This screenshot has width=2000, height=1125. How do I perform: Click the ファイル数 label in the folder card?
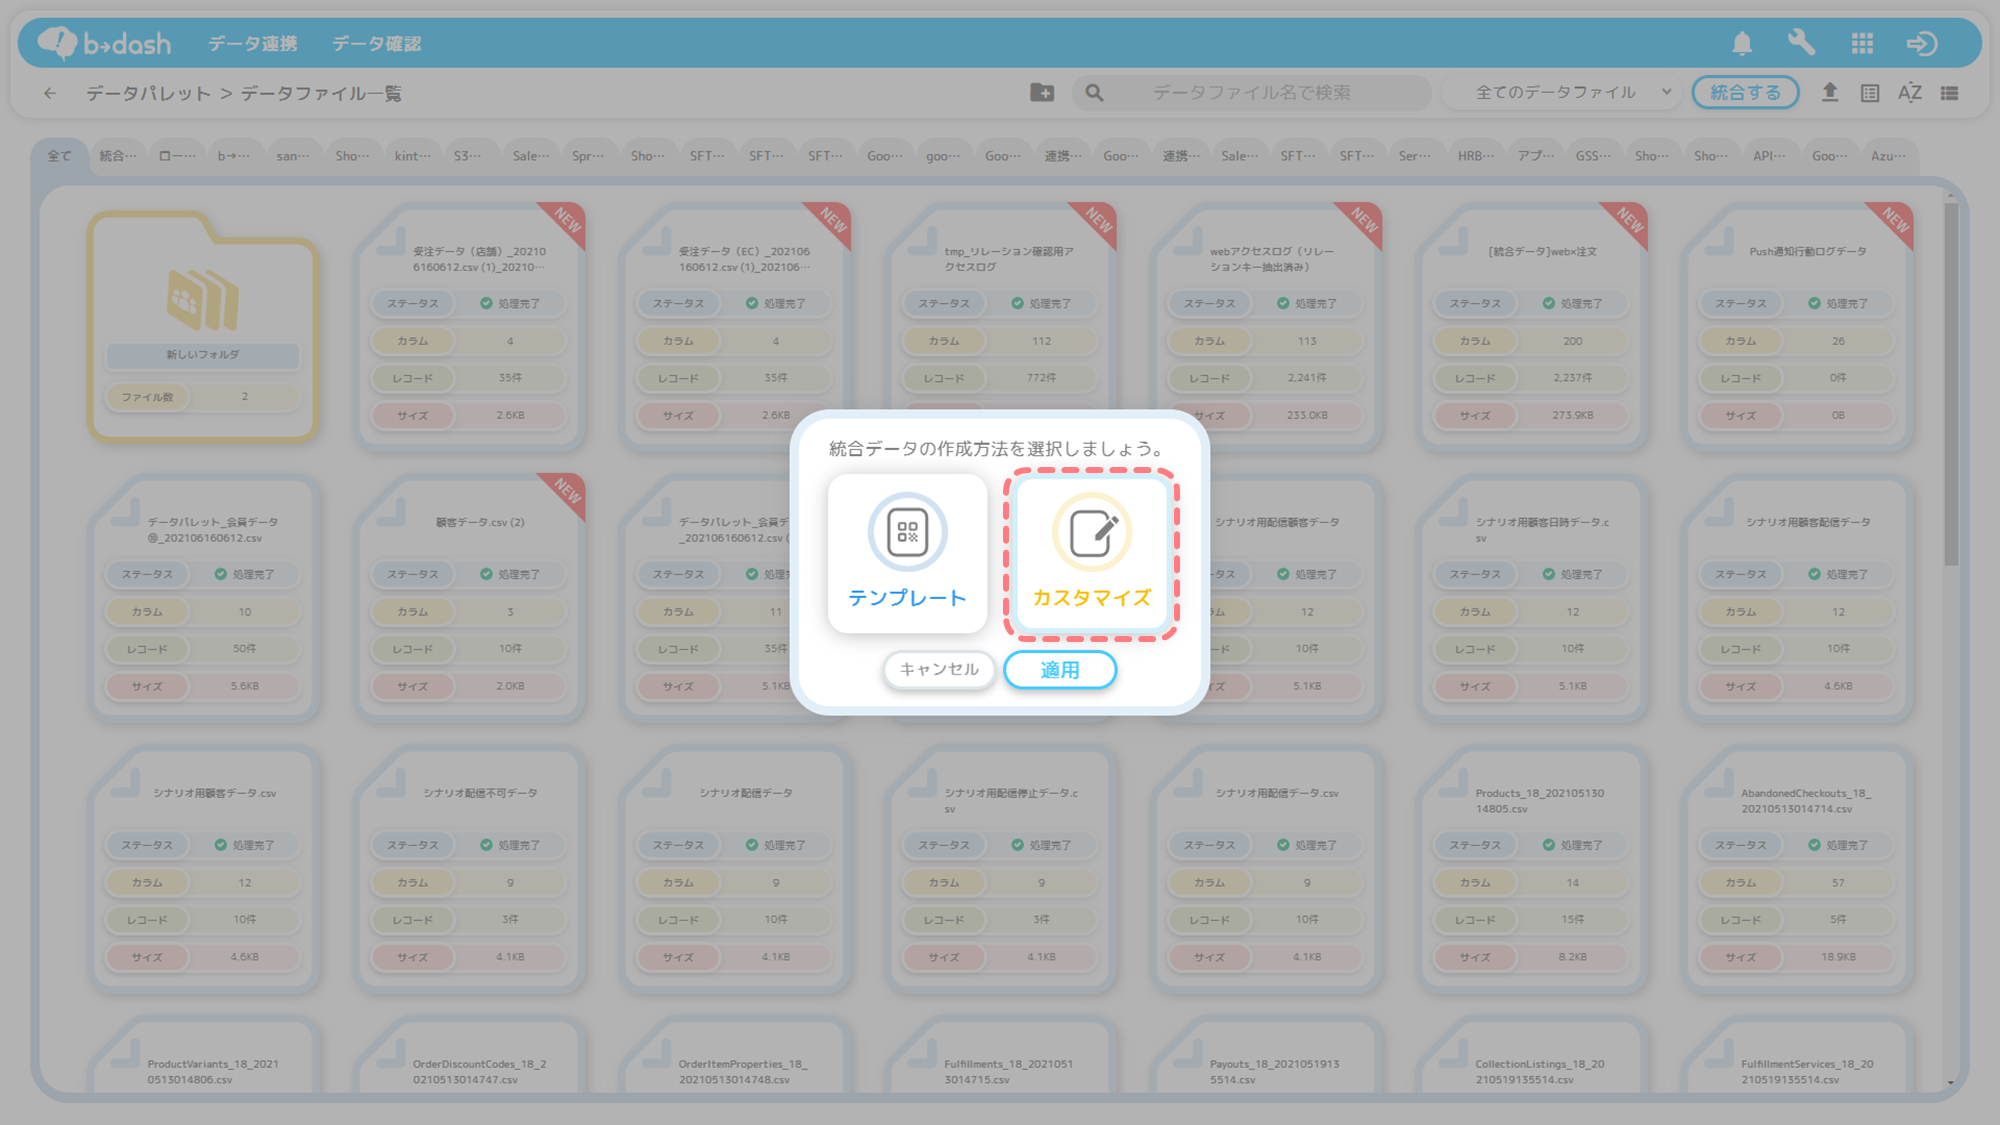147,397
